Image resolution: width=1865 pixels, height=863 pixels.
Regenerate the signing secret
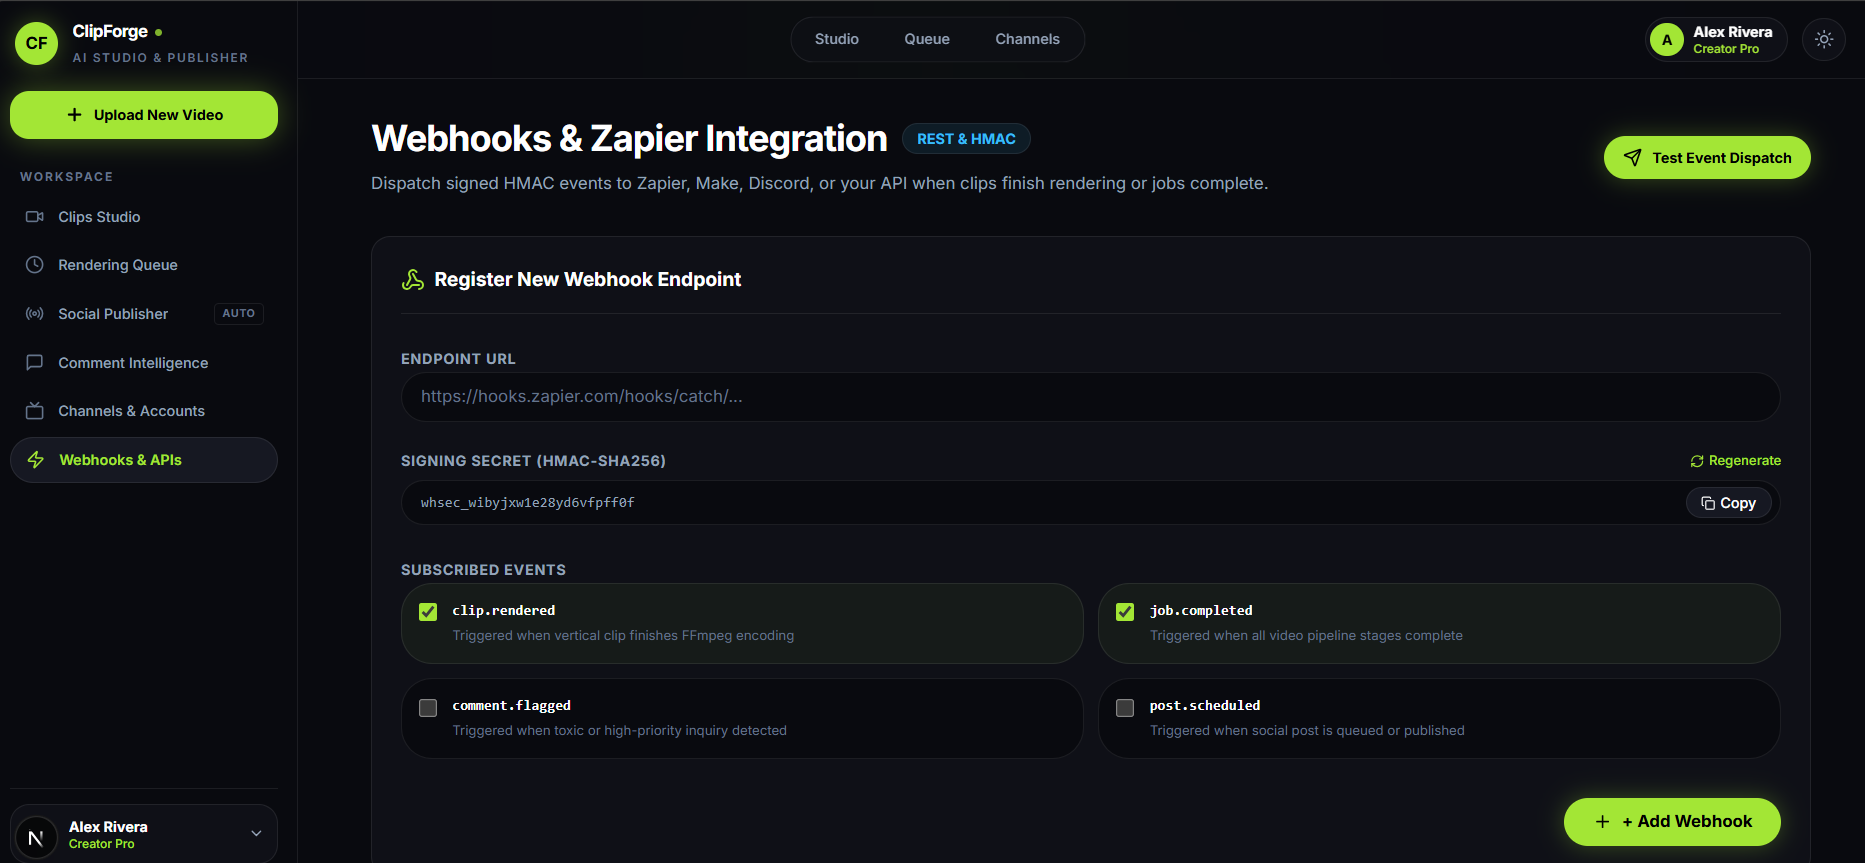pyautogui.click(x=1736, y=461)
